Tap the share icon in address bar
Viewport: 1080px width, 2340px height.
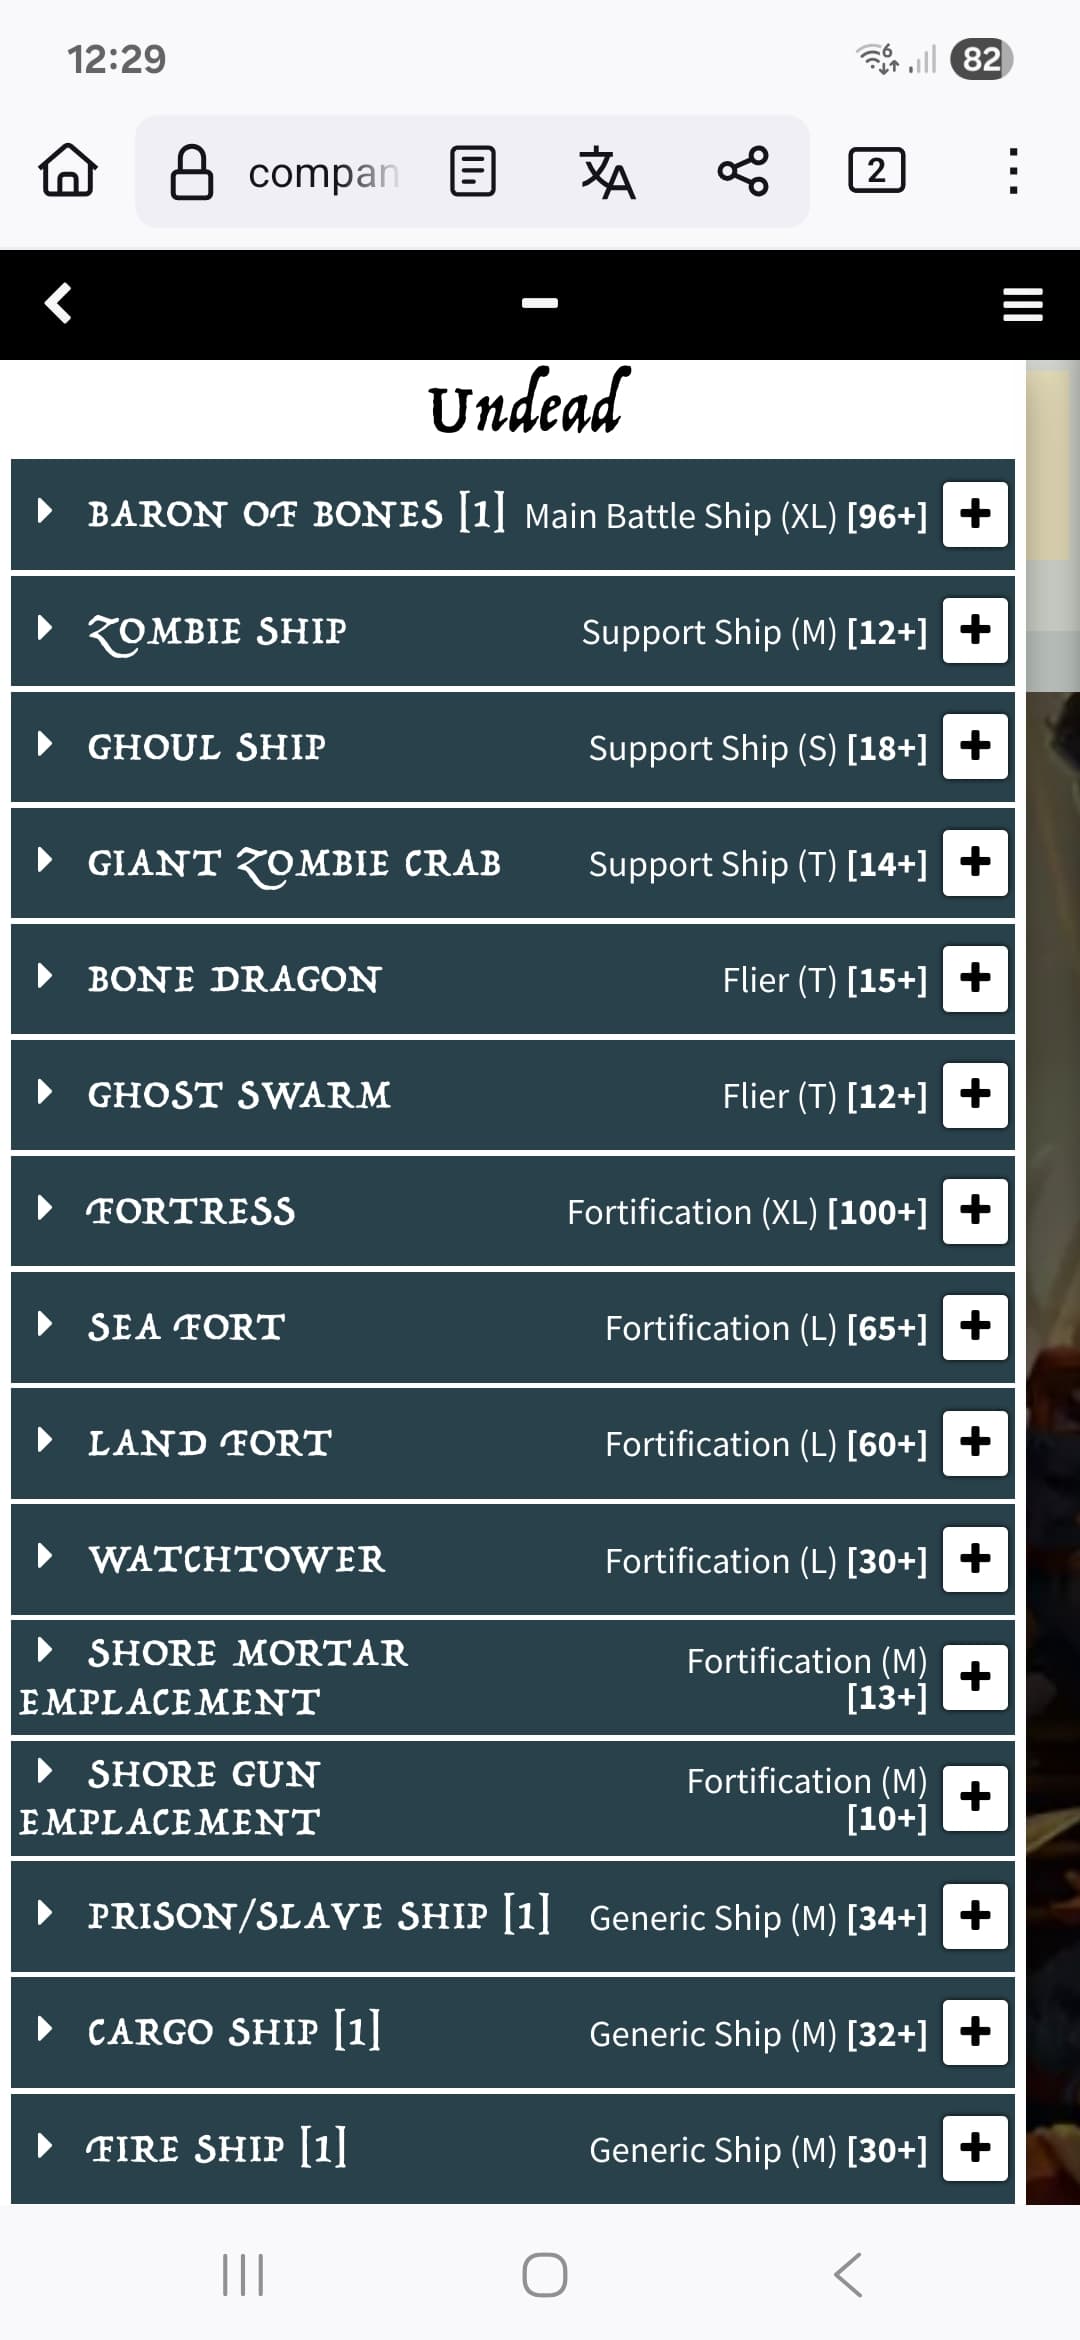click(743, 171)
